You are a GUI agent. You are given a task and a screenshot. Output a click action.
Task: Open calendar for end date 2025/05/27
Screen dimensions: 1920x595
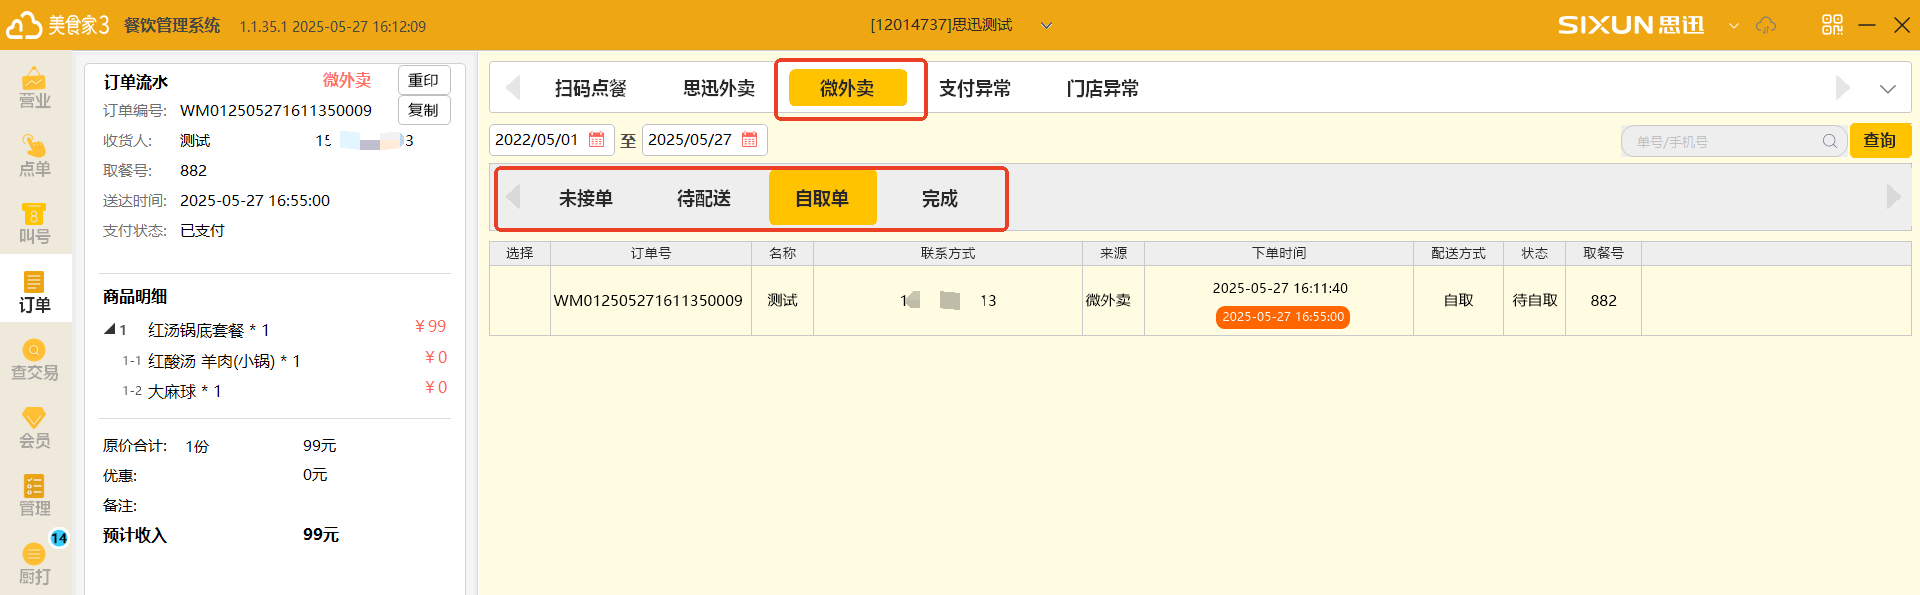(750, 140)
